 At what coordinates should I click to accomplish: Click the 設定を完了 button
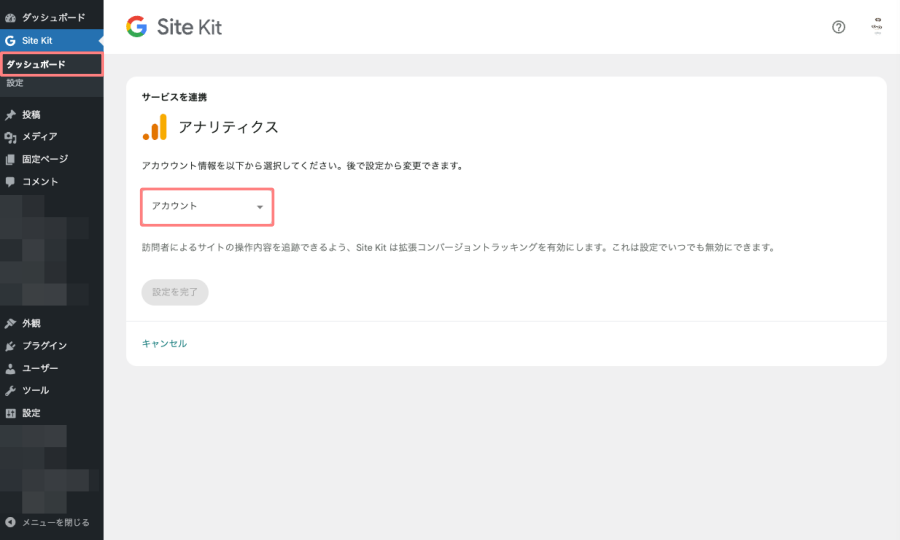point(175,292)
